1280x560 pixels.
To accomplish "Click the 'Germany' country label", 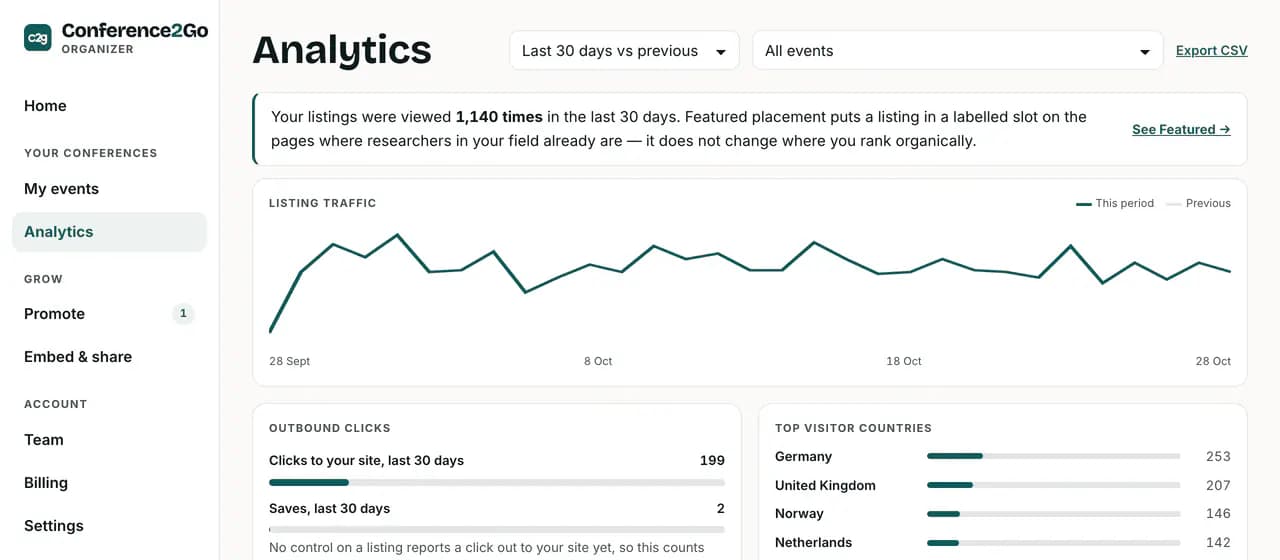I will 803,457.
